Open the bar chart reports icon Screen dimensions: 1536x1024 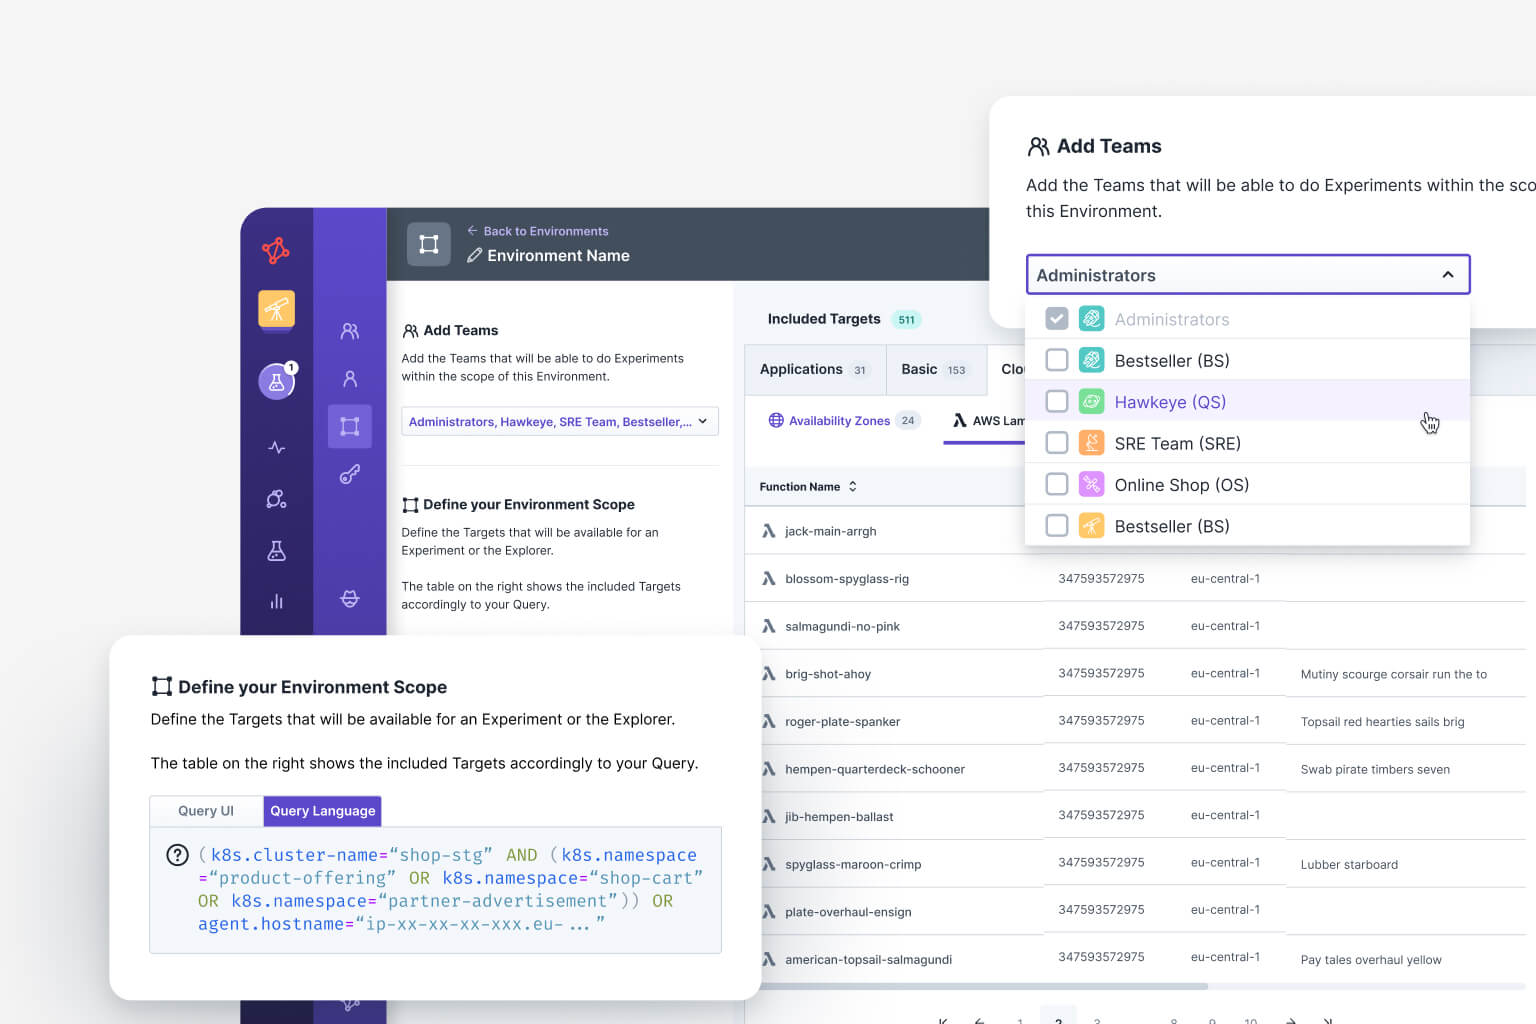point(277,601)
